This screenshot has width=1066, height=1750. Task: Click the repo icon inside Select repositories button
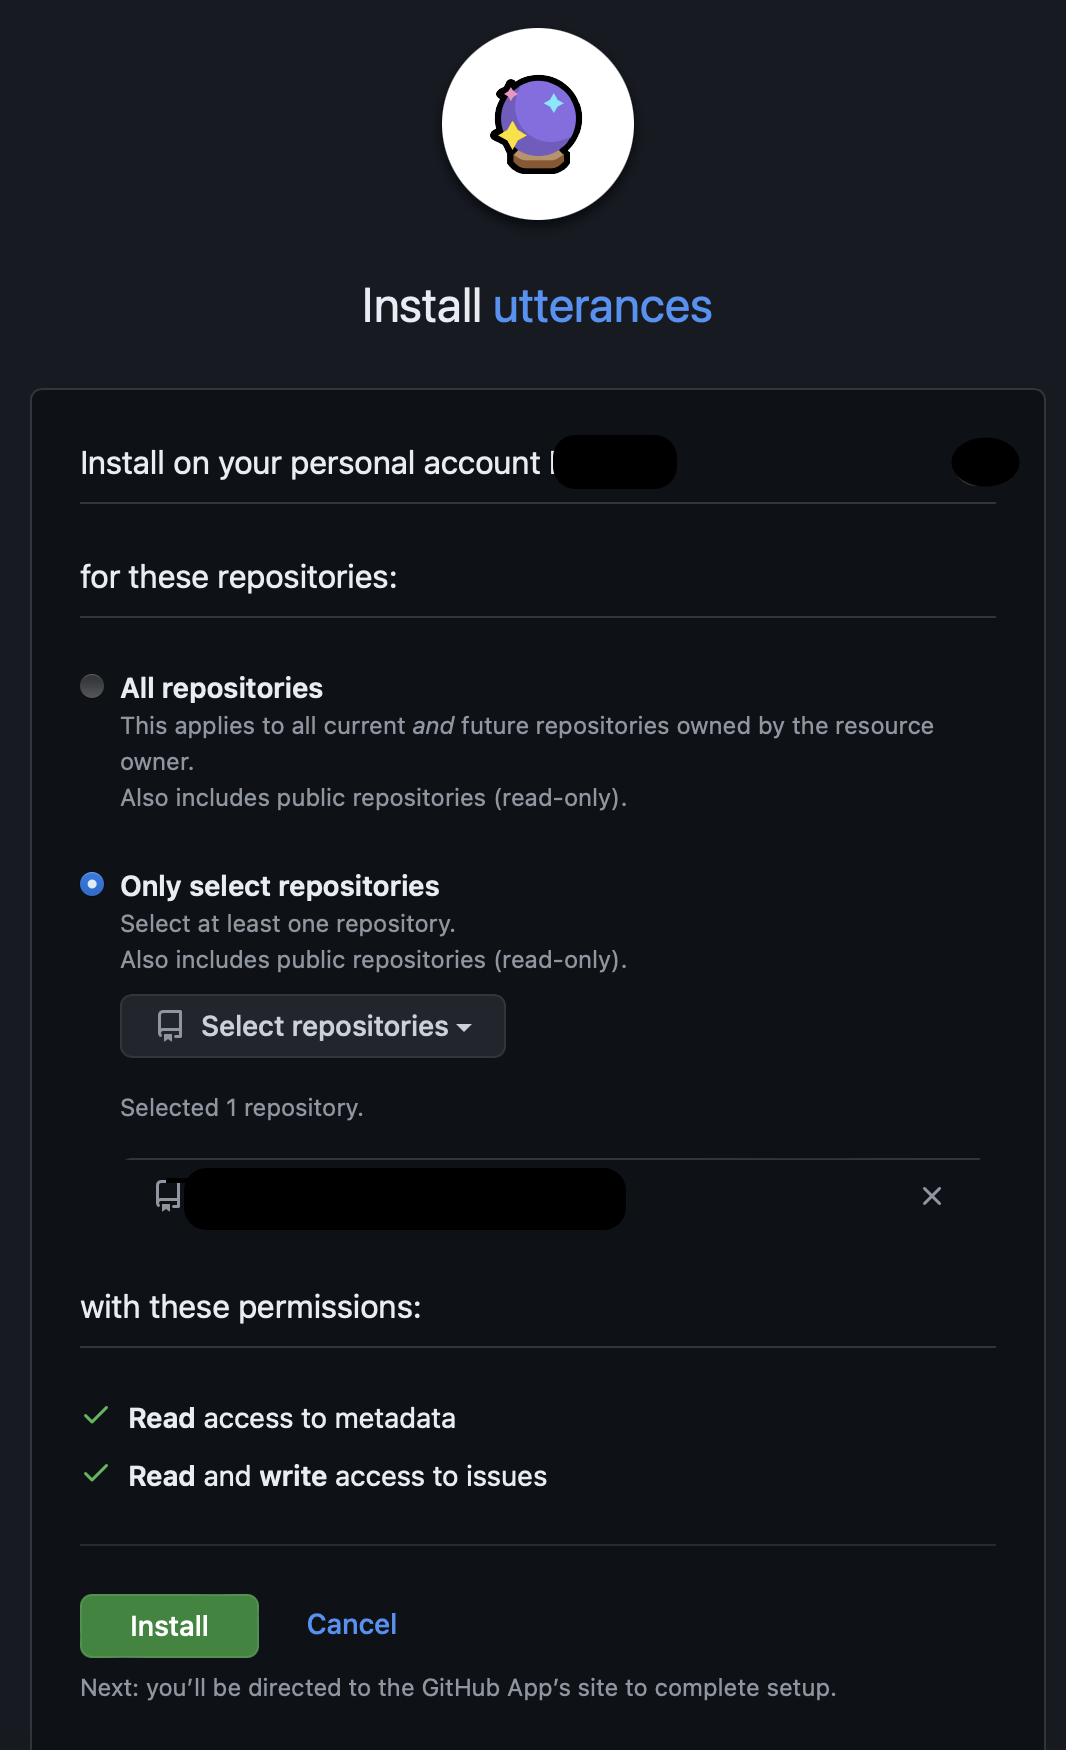pyautogui.click(x=170, y=1026)
